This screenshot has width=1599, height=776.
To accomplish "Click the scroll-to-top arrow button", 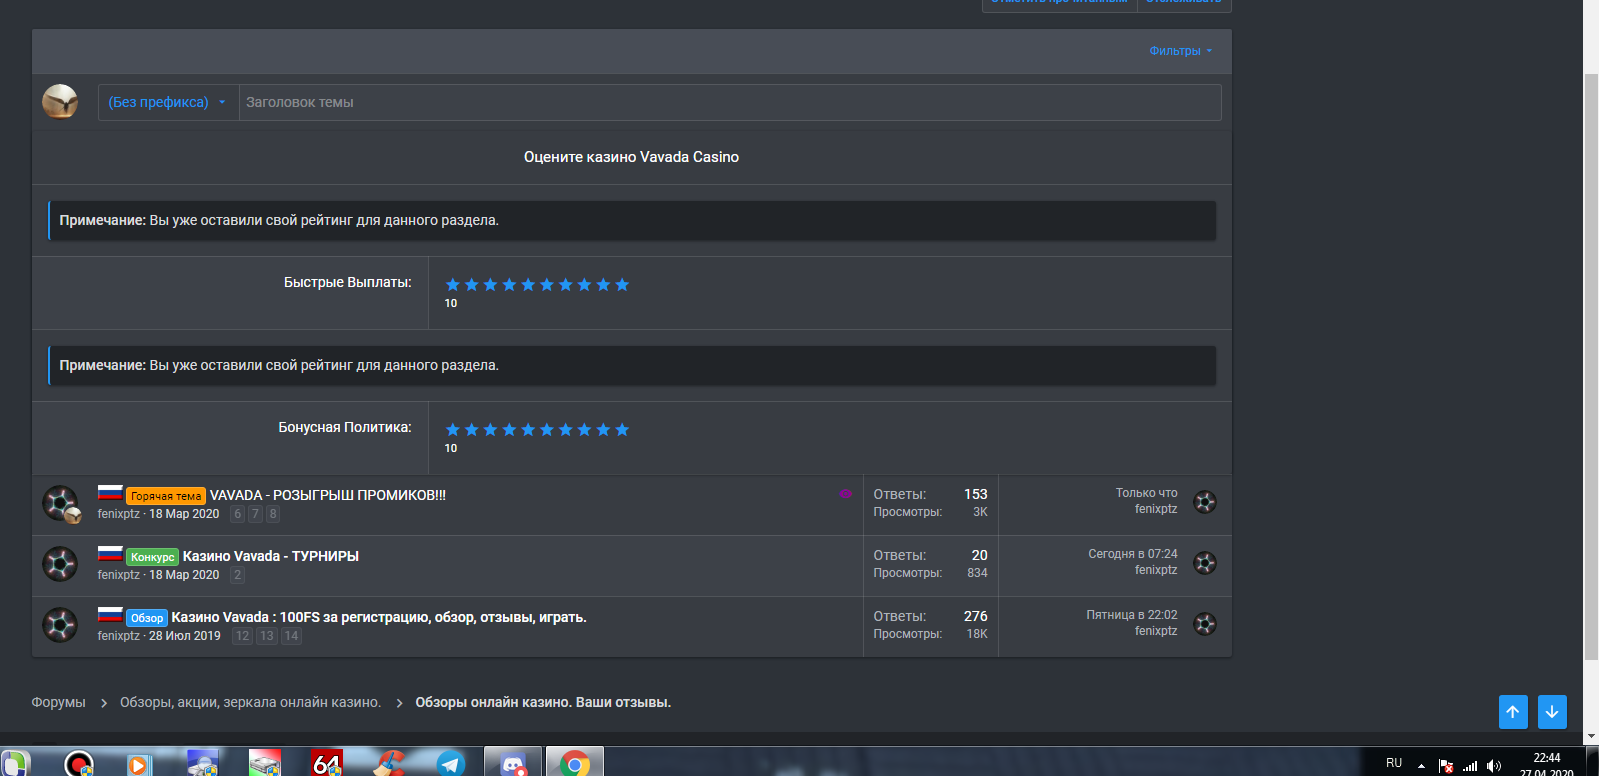I will pyautogui.click(x=1513, y=712).
